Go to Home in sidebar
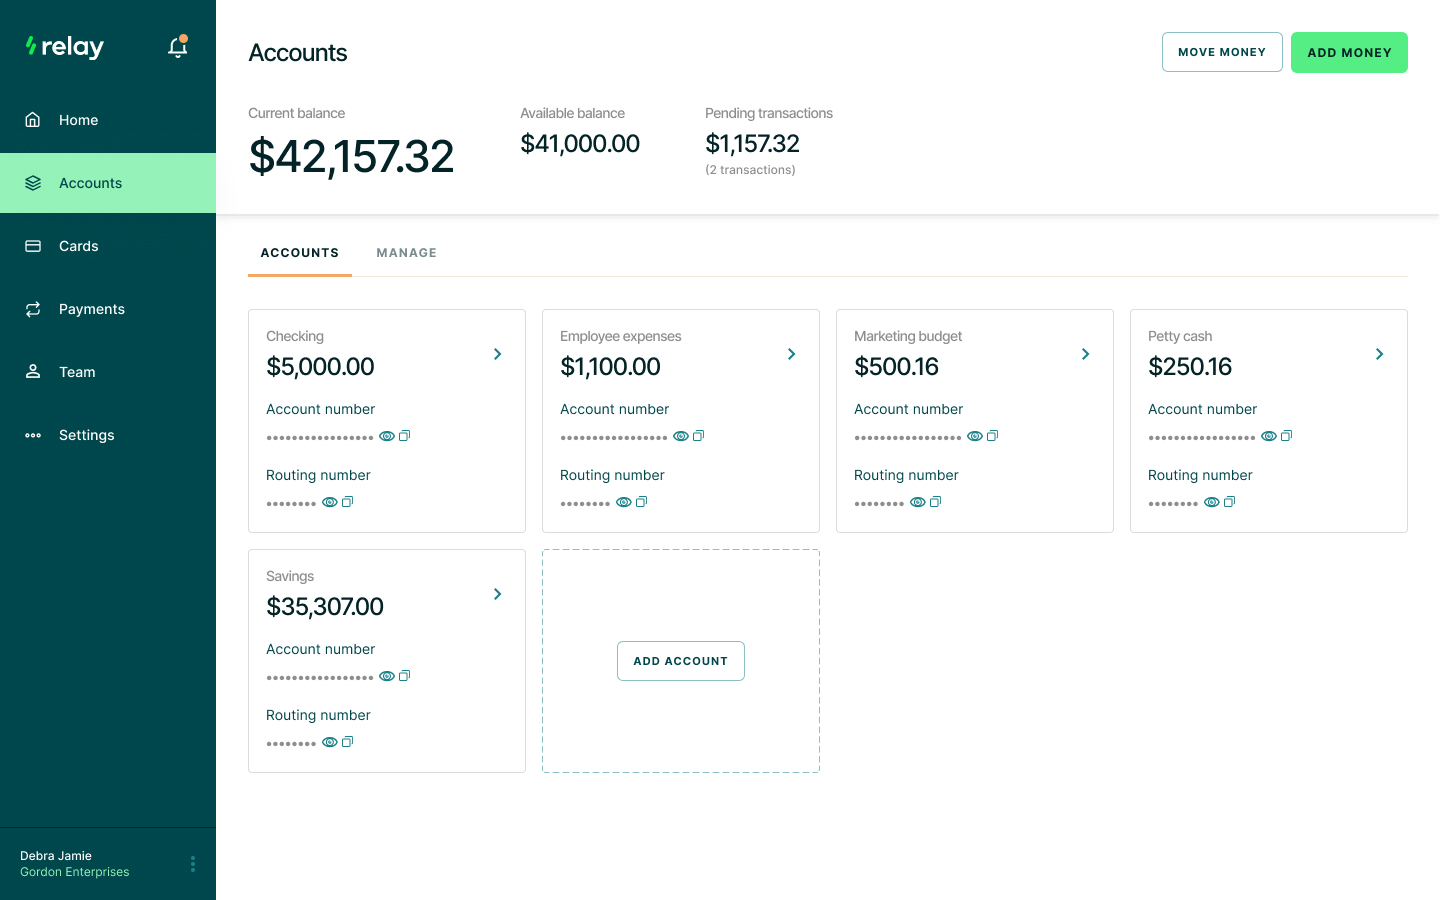1440x900 pixels. 108,120
